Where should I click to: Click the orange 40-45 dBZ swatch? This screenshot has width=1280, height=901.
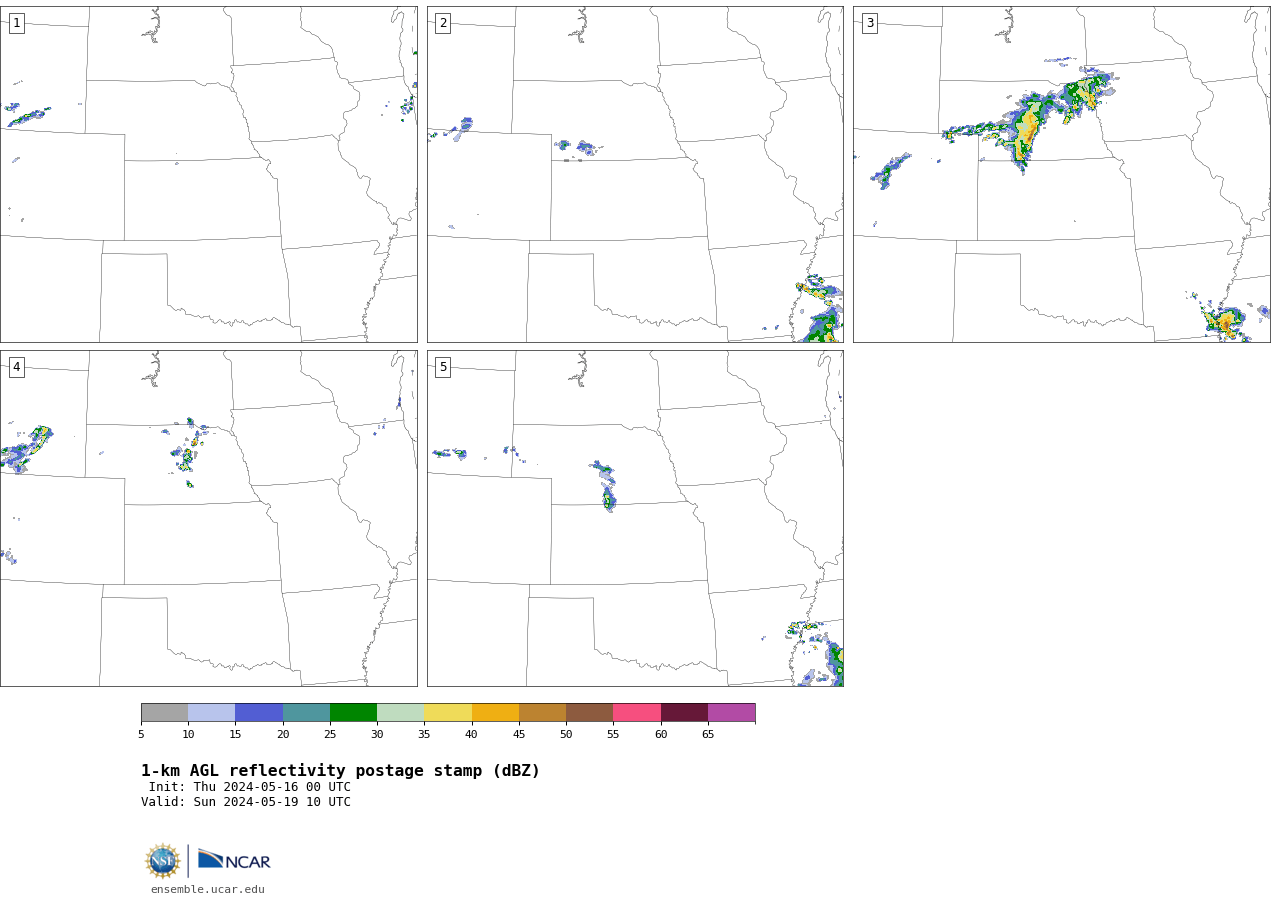coord(495,713)
